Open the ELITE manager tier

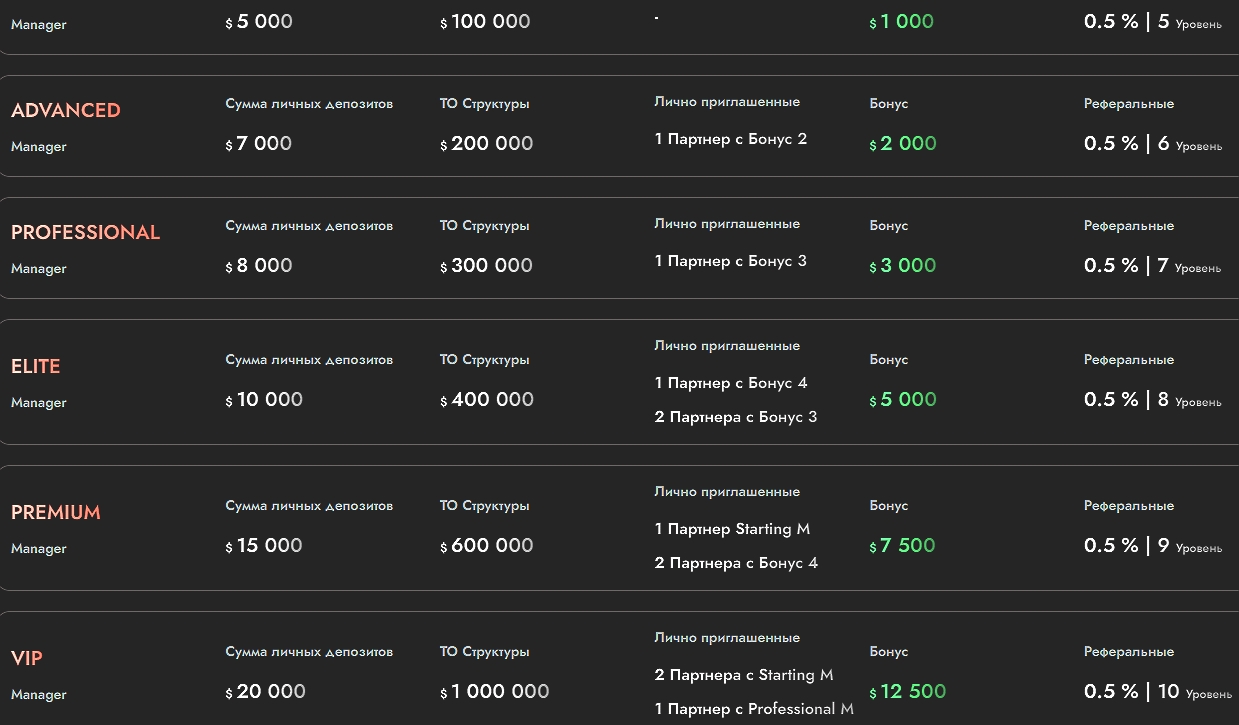click(x=36, y=366)
